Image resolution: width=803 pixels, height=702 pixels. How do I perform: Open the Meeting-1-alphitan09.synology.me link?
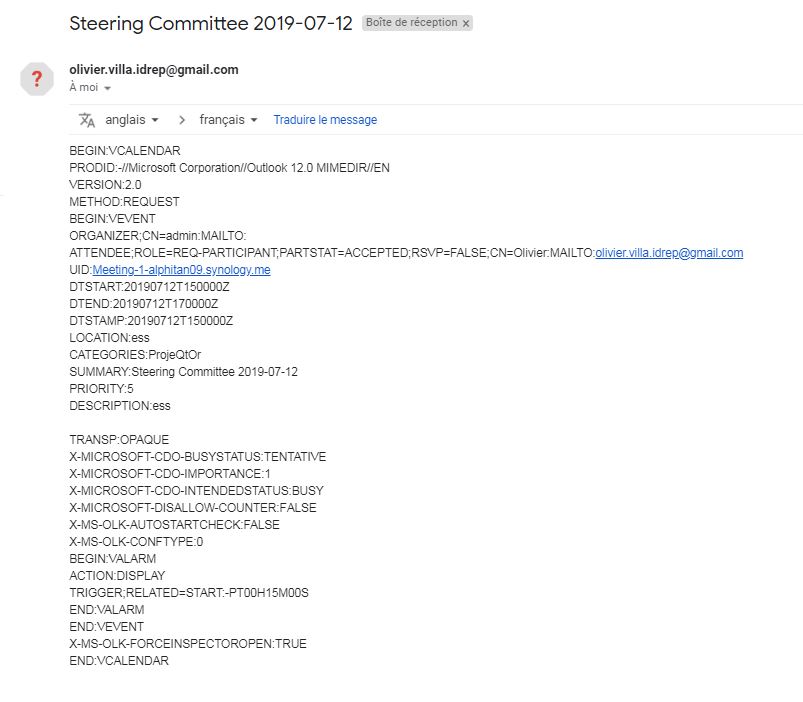tap(181, 270)
